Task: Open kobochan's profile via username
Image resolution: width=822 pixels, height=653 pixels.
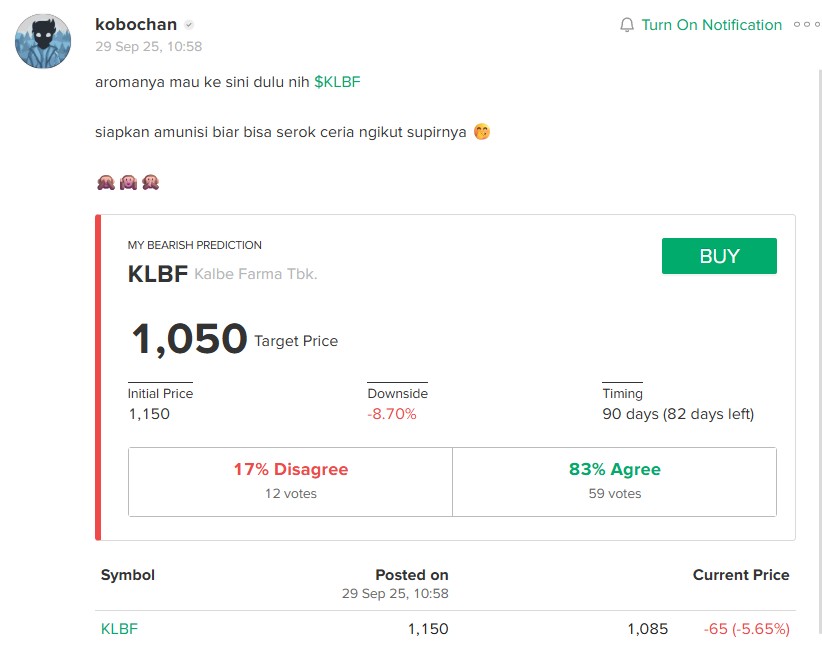Action: click(136, 24)
